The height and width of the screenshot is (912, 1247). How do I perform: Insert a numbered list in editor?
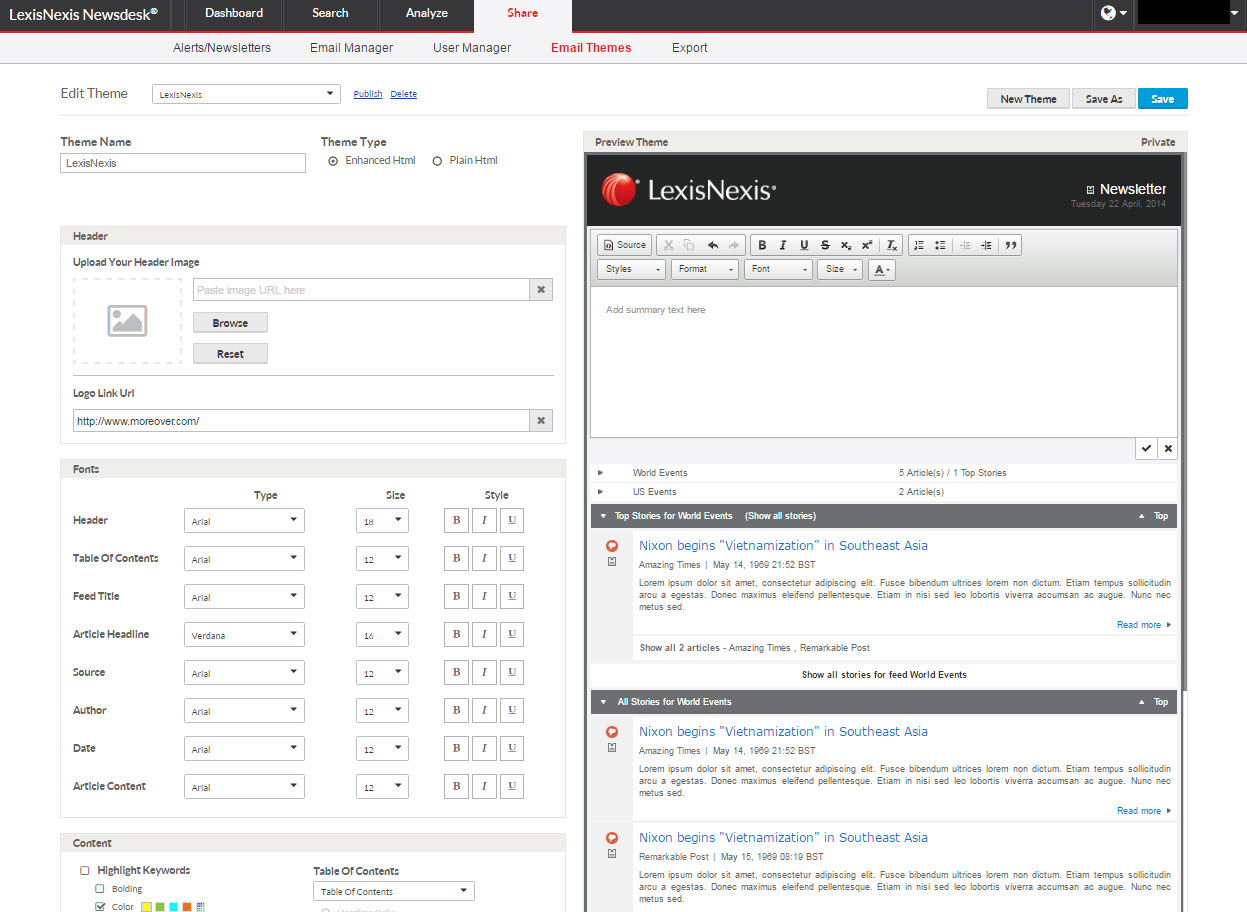[x=919, y=245]
